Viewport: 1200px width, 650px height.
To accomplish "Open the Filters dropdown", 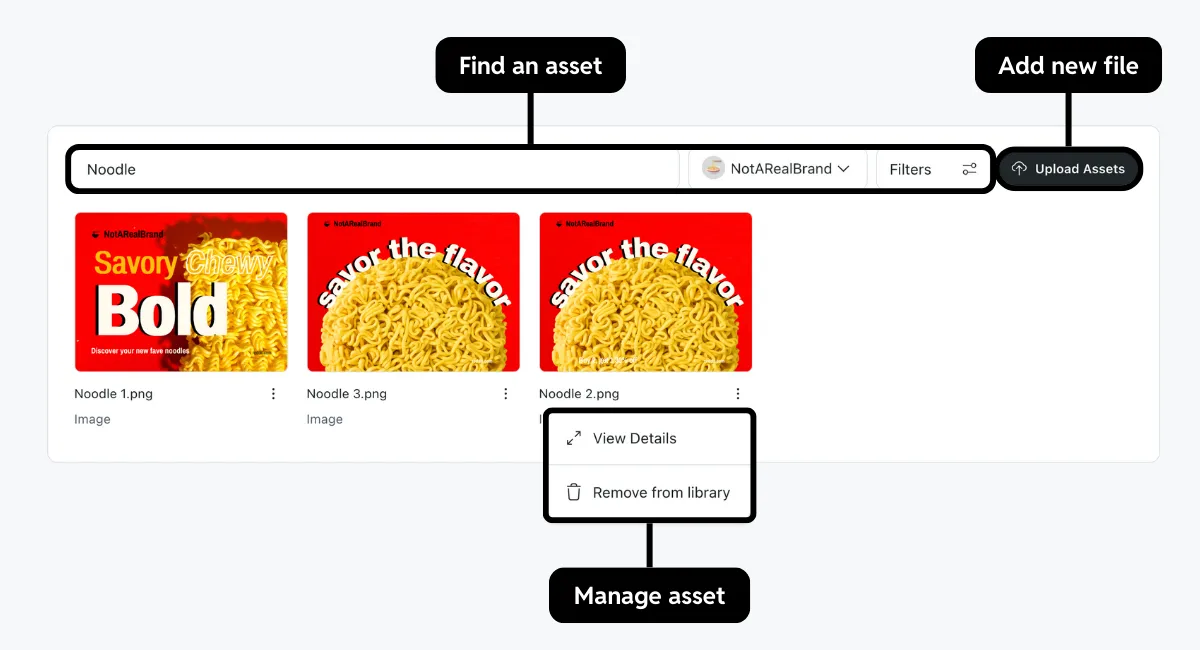I will pyautogui.click(x=910, y=169).
